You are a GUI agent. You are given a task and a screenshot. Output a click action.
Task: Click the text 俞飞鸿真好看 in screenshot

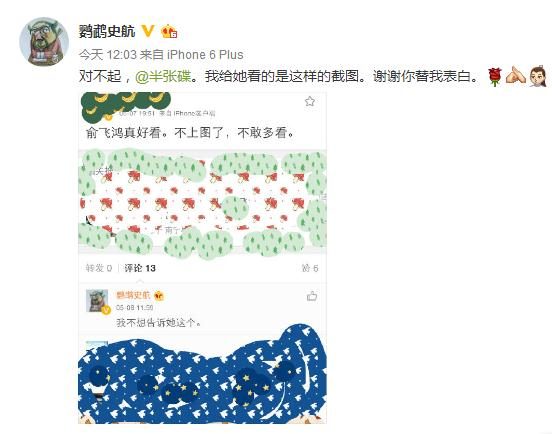pos(123,133)
